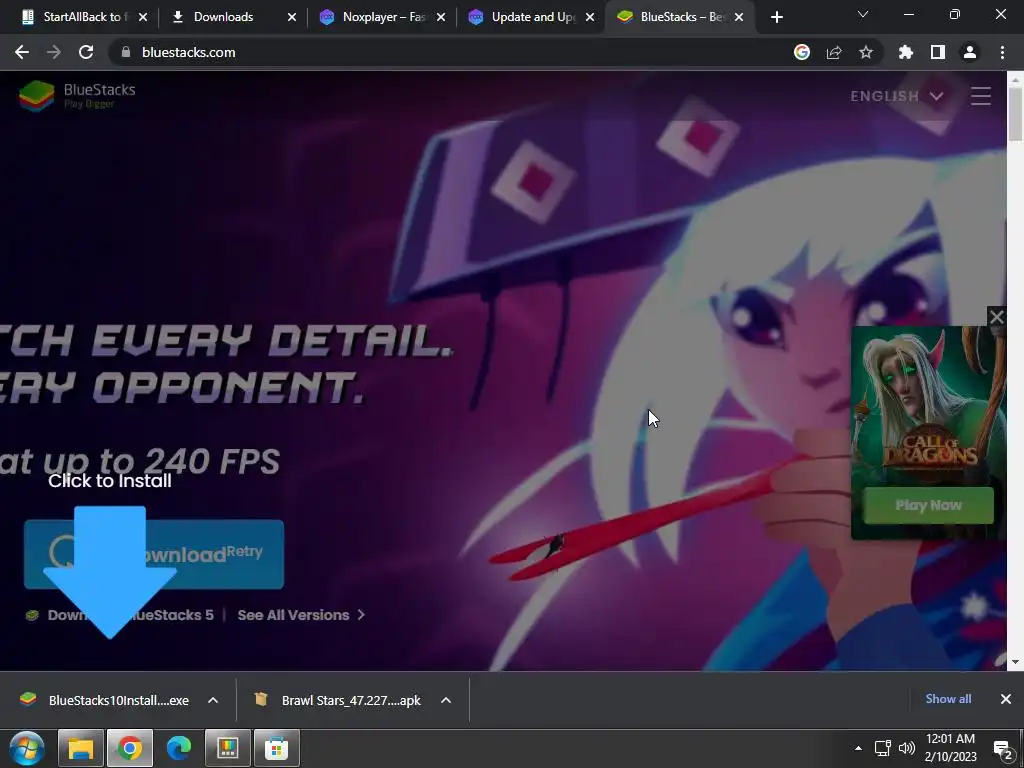The width and height of the screenshot is (1024, 768).
Task: Close the BlueStacks tab
Action: tap(739, 18)
